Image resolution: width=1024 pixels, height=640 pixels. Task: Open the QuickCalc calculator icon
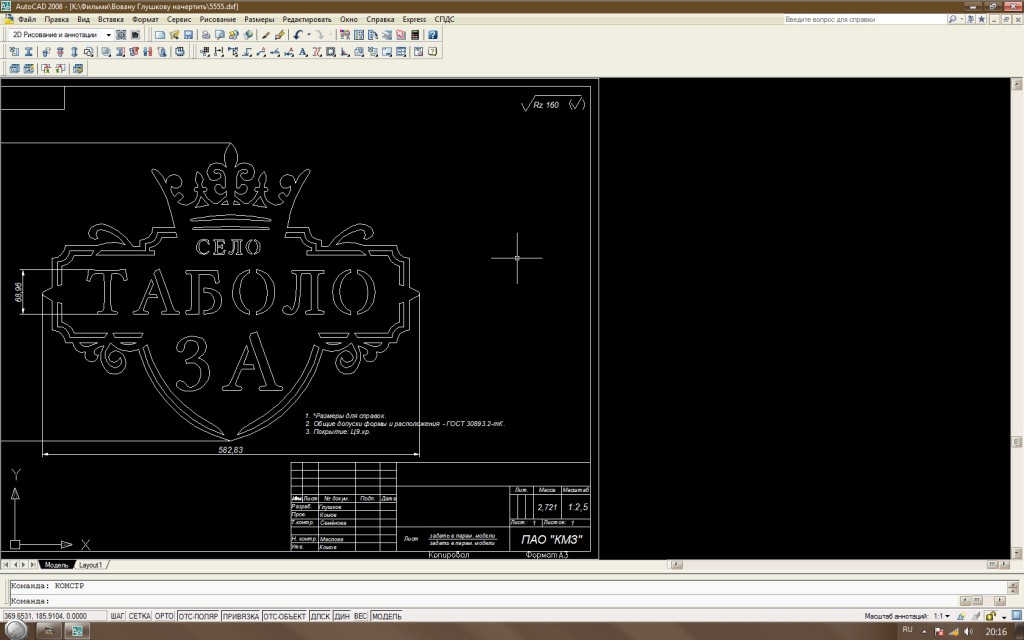(415, 35)
